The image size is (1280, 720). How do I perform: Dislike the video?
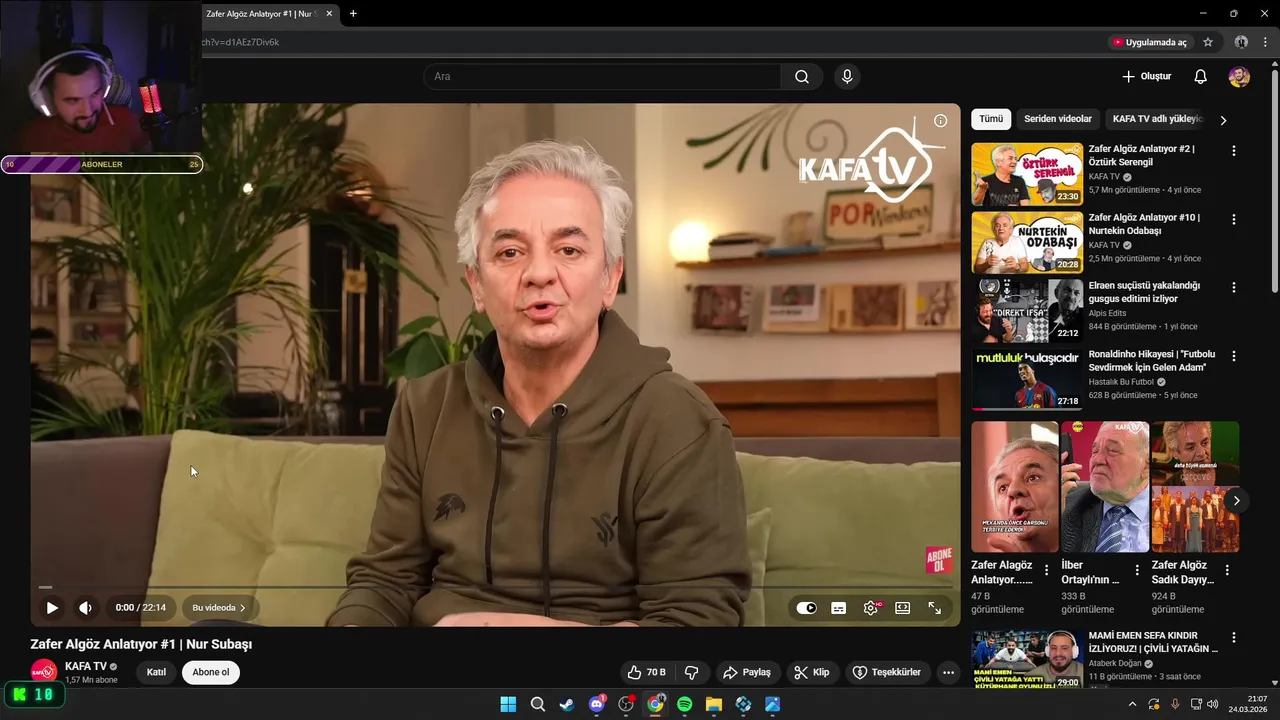(x=692, y=673)
